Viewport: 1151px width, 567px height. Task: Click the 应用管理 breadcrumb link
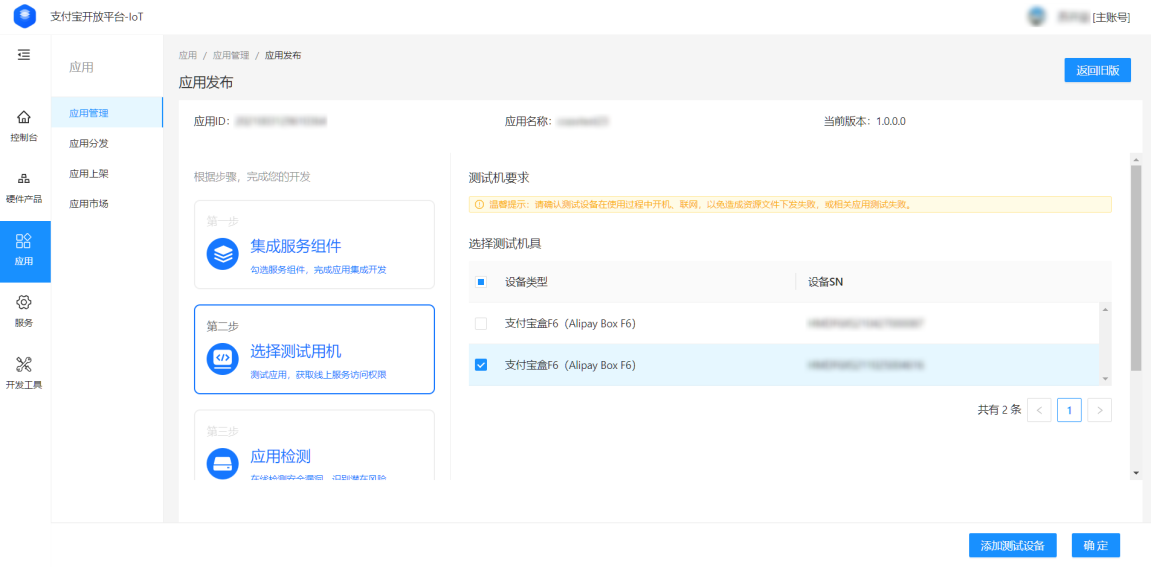pos(230,55)
